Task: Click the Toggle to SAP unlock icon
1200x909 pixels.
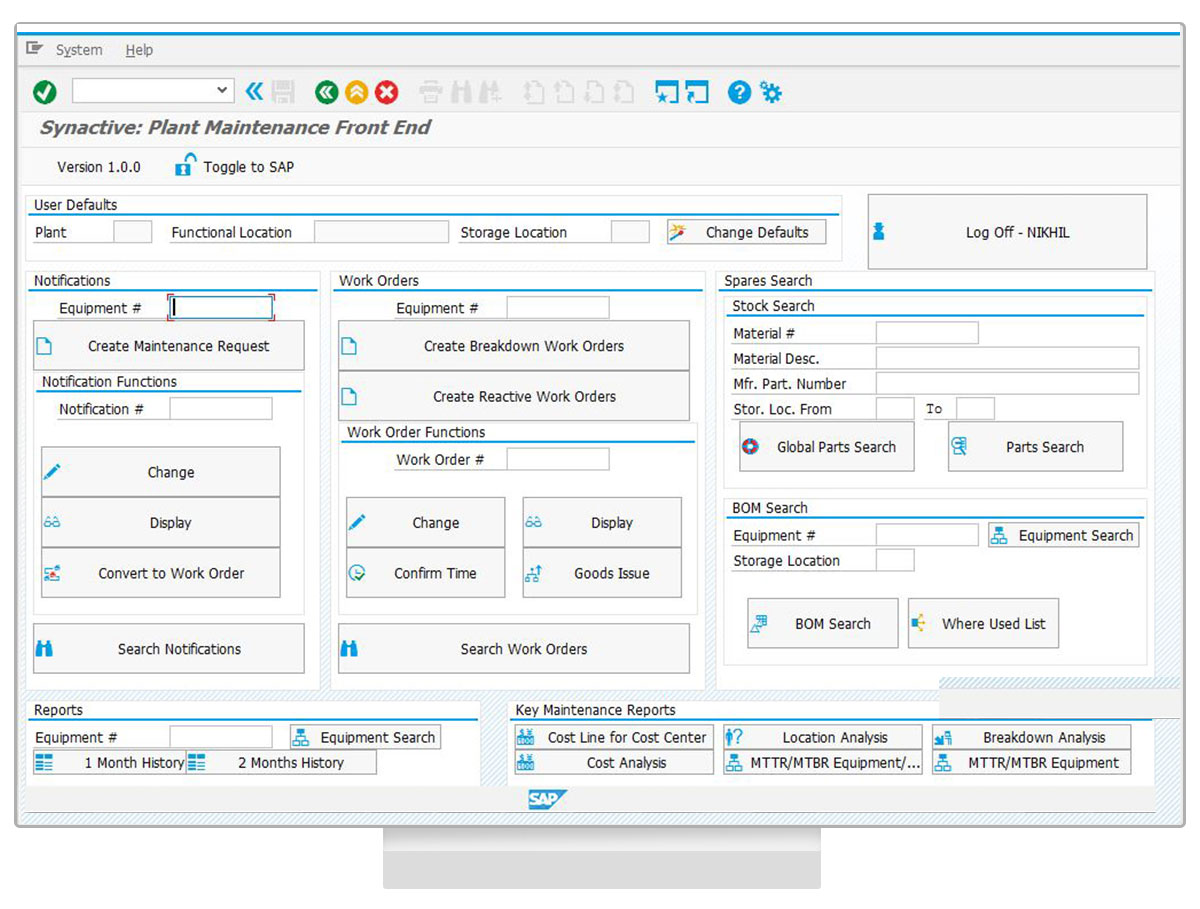Action: tap(185, 164)
